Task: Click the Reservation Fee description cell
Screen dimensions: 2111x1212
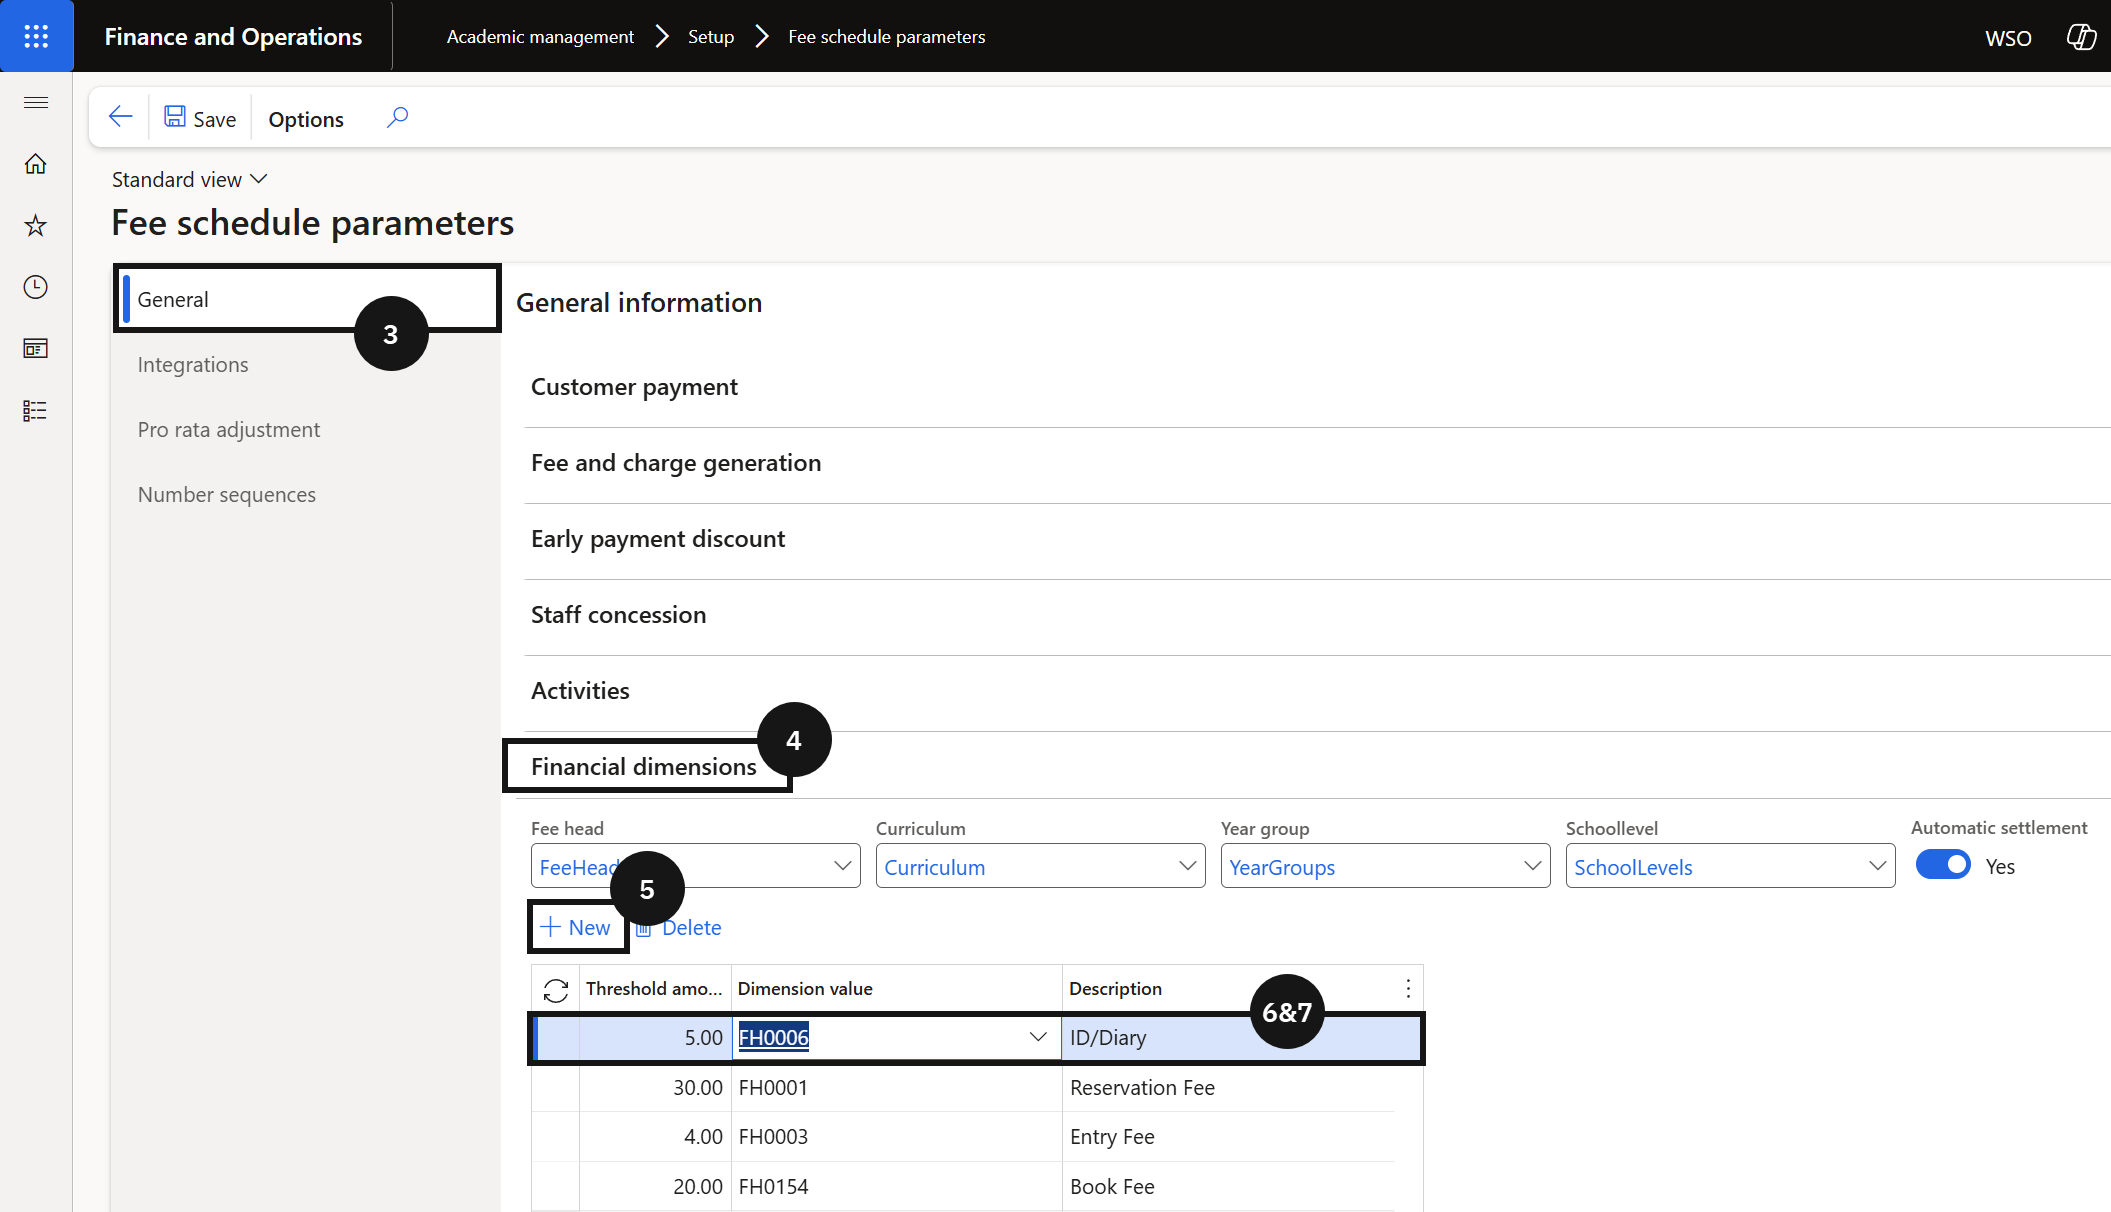Action: click(x=1228, y=1088)
